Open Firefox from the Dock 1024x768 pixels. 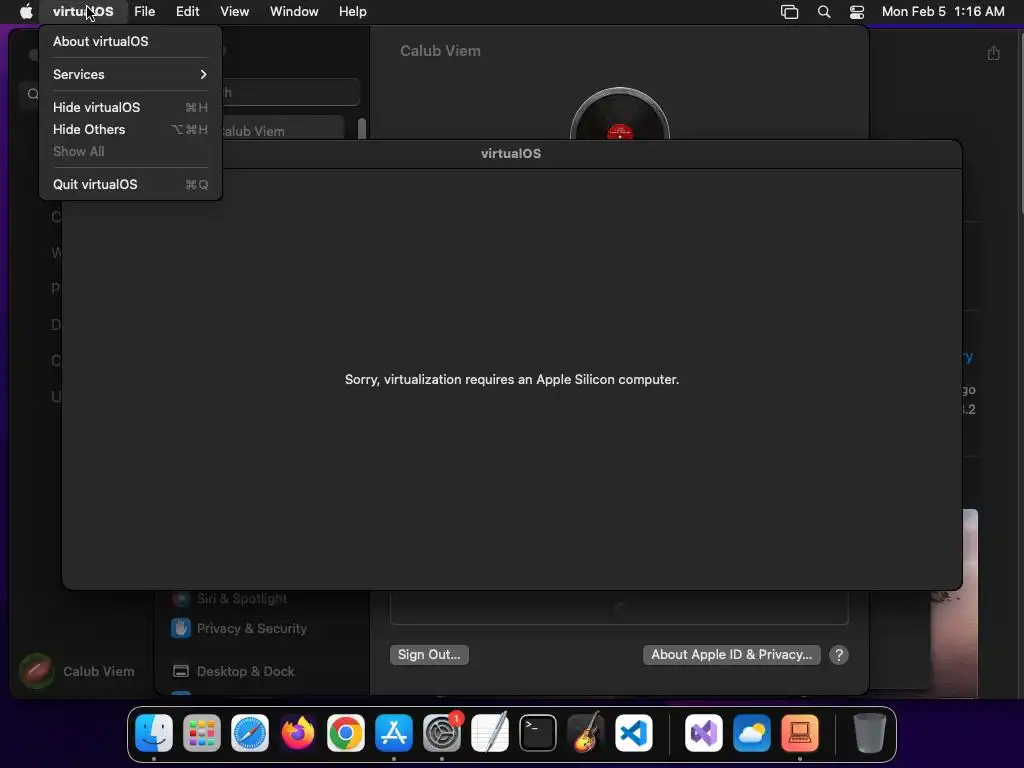298,733
